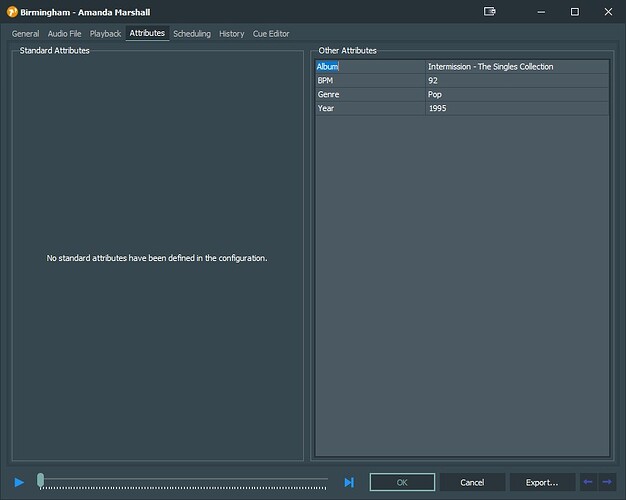The width and height of the screenshot is (626, 500).
Task: Confirm changes with the OK button
Action: (x=402, y=482)
